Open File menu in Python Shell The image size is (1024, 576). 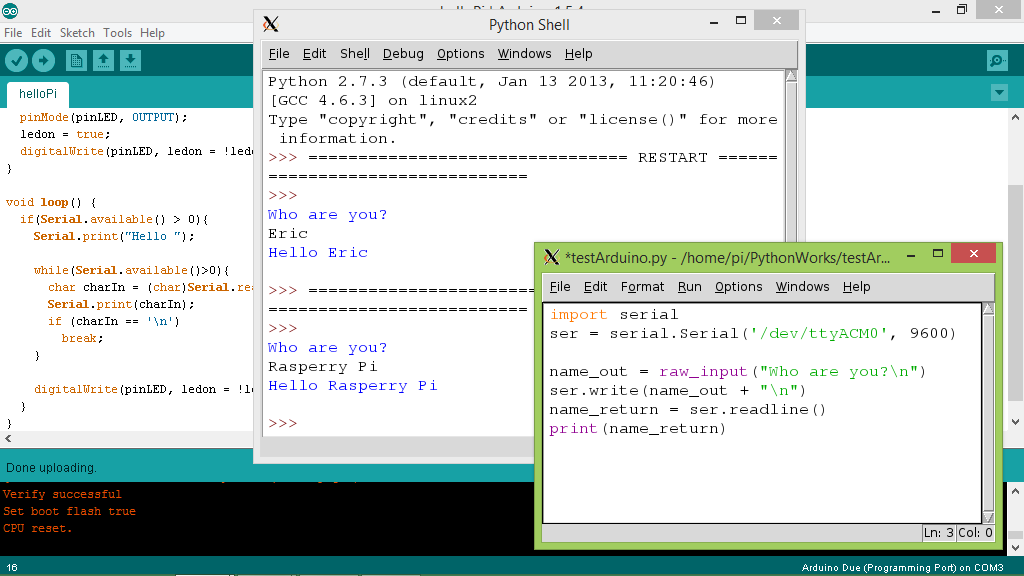coord(279,54)
